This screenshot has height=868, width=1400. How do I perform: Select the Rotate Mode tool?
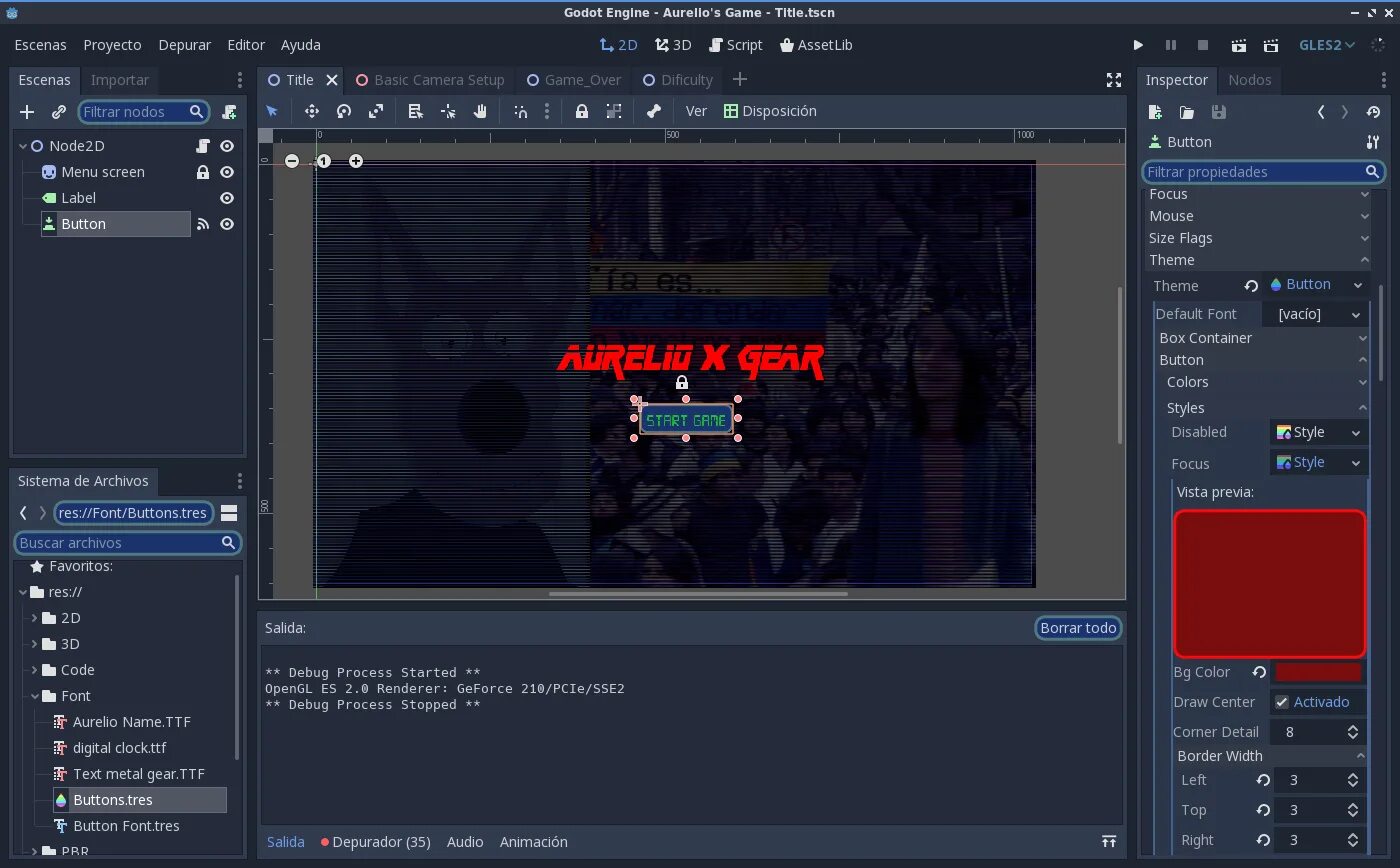tap(343, 111)
